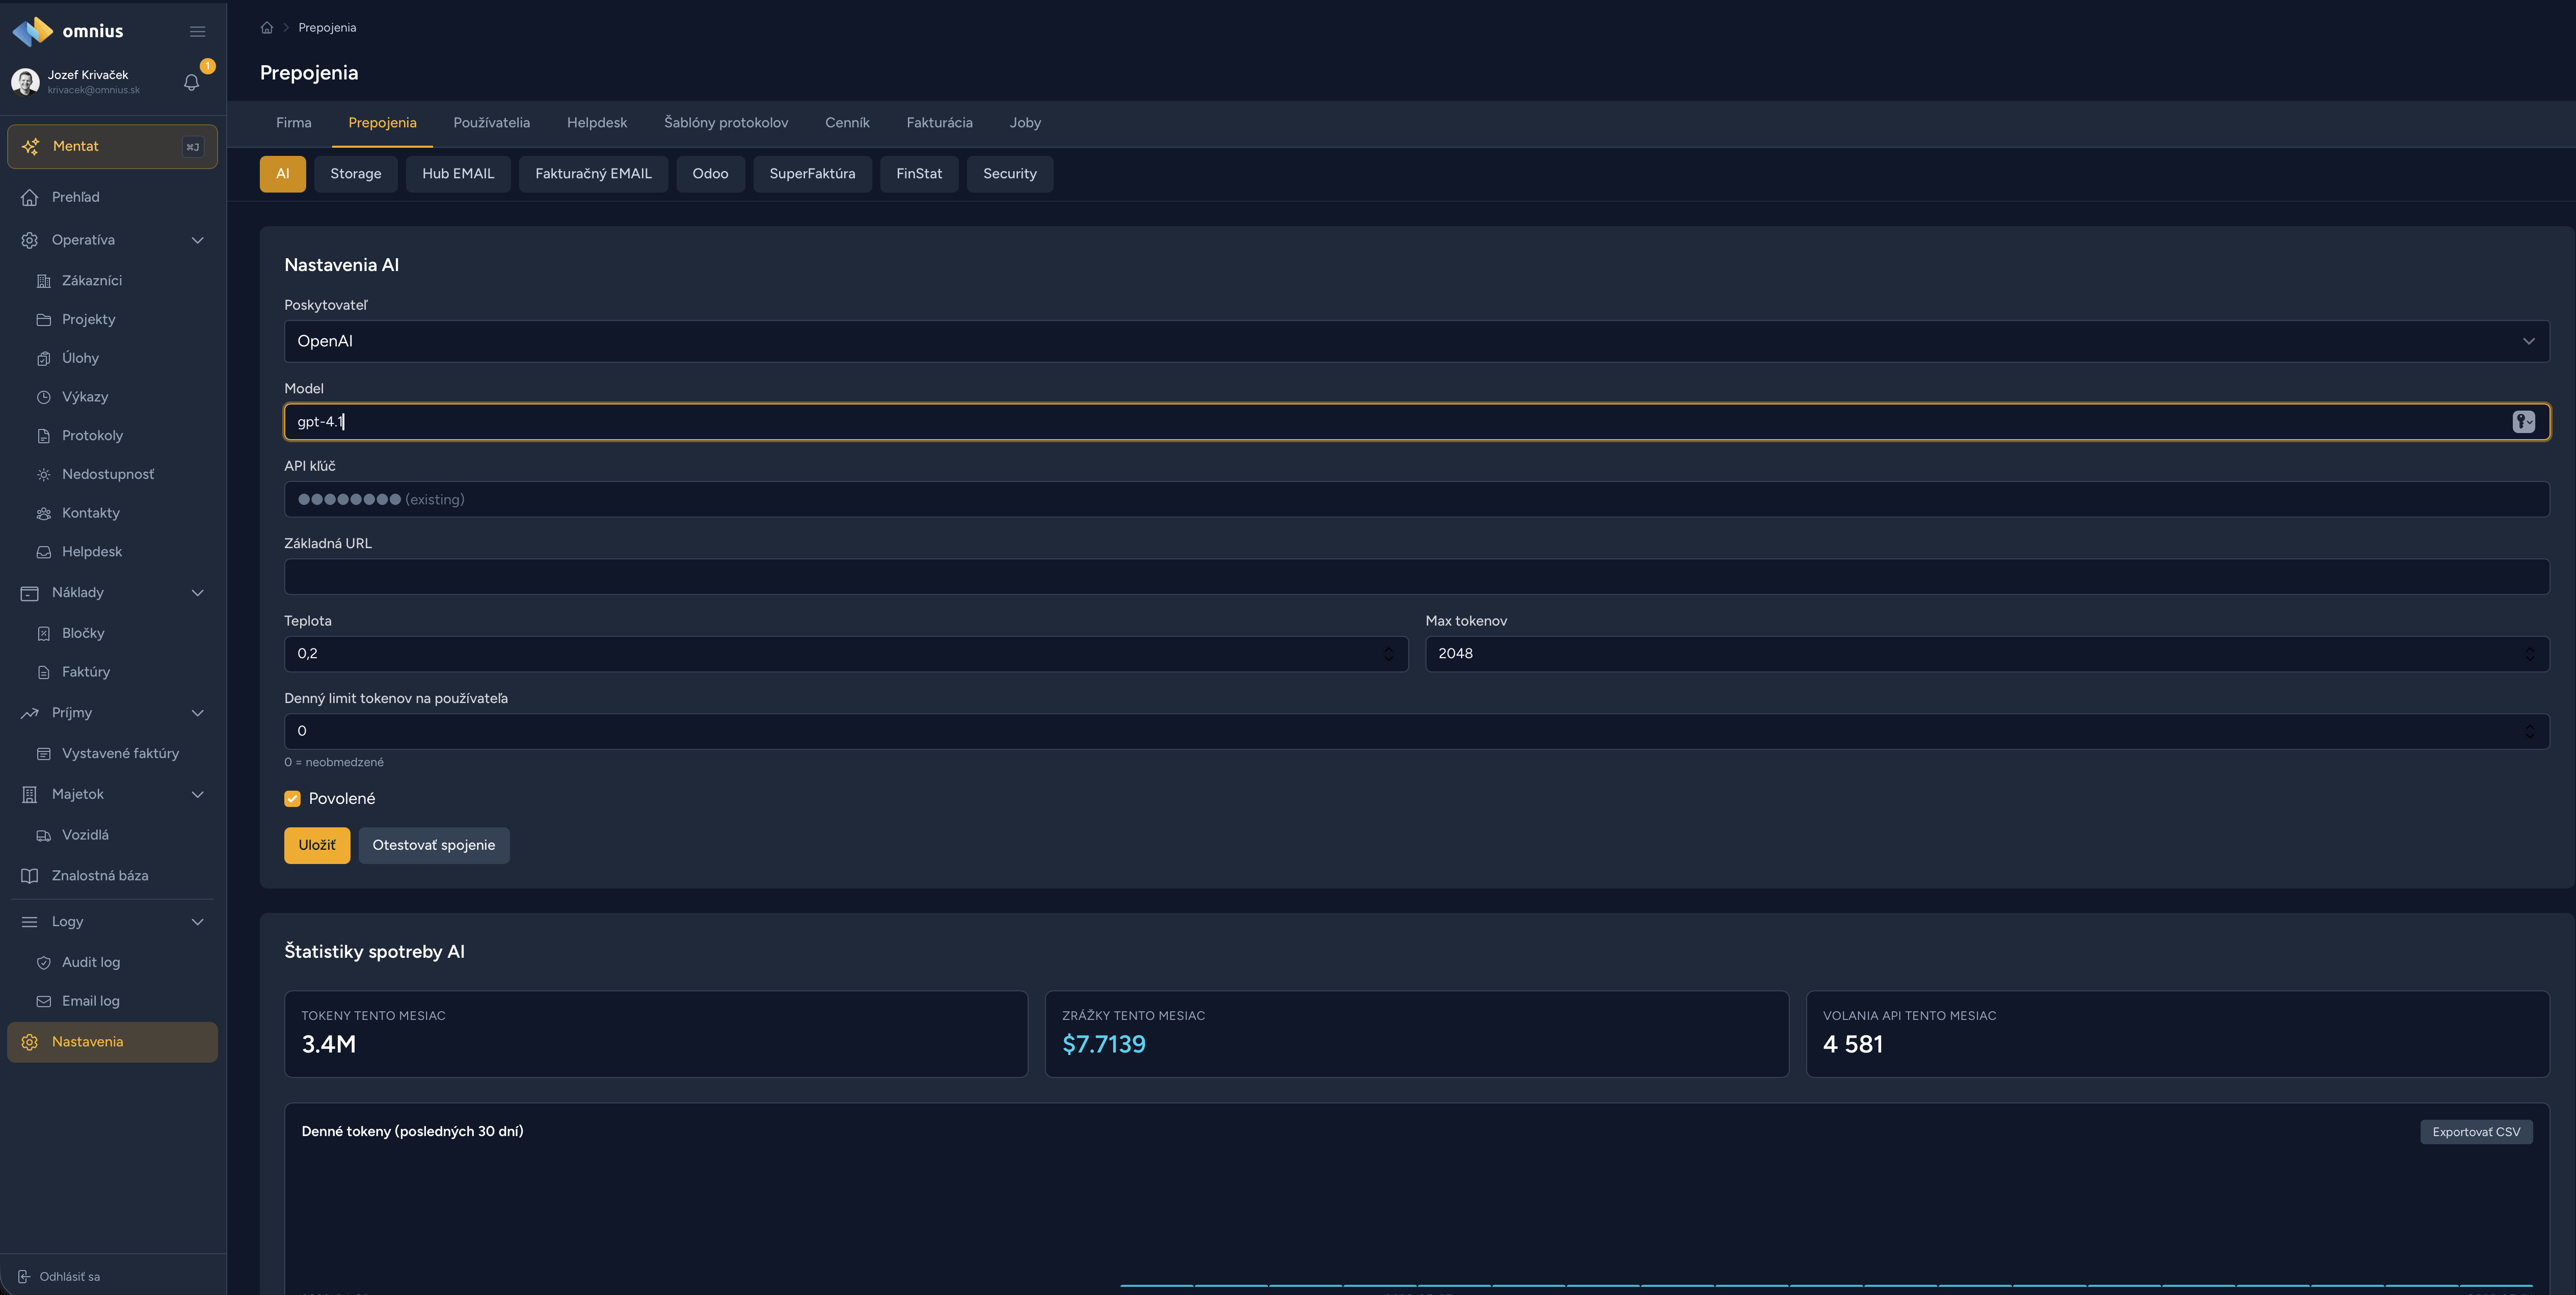Image resolution: width=2576 pixels, height=1295 pixels.
Task: Click Úlohy clipboard icon
Action: (x=43, y=358)
